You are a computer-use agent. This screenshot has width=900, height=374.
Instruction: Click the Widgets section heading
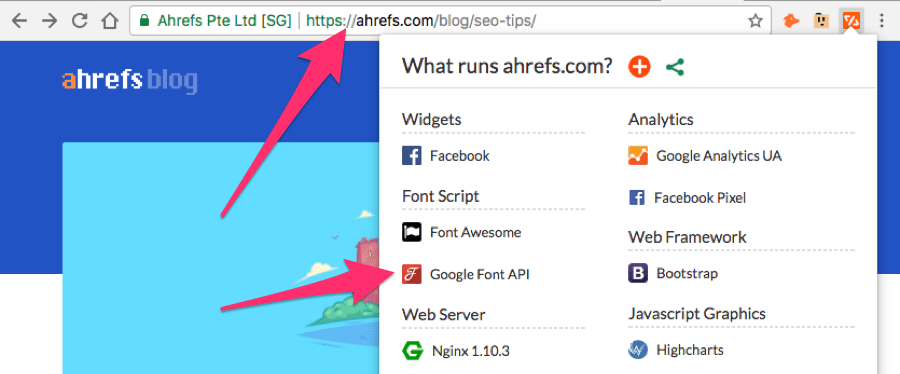coord(432,120)
